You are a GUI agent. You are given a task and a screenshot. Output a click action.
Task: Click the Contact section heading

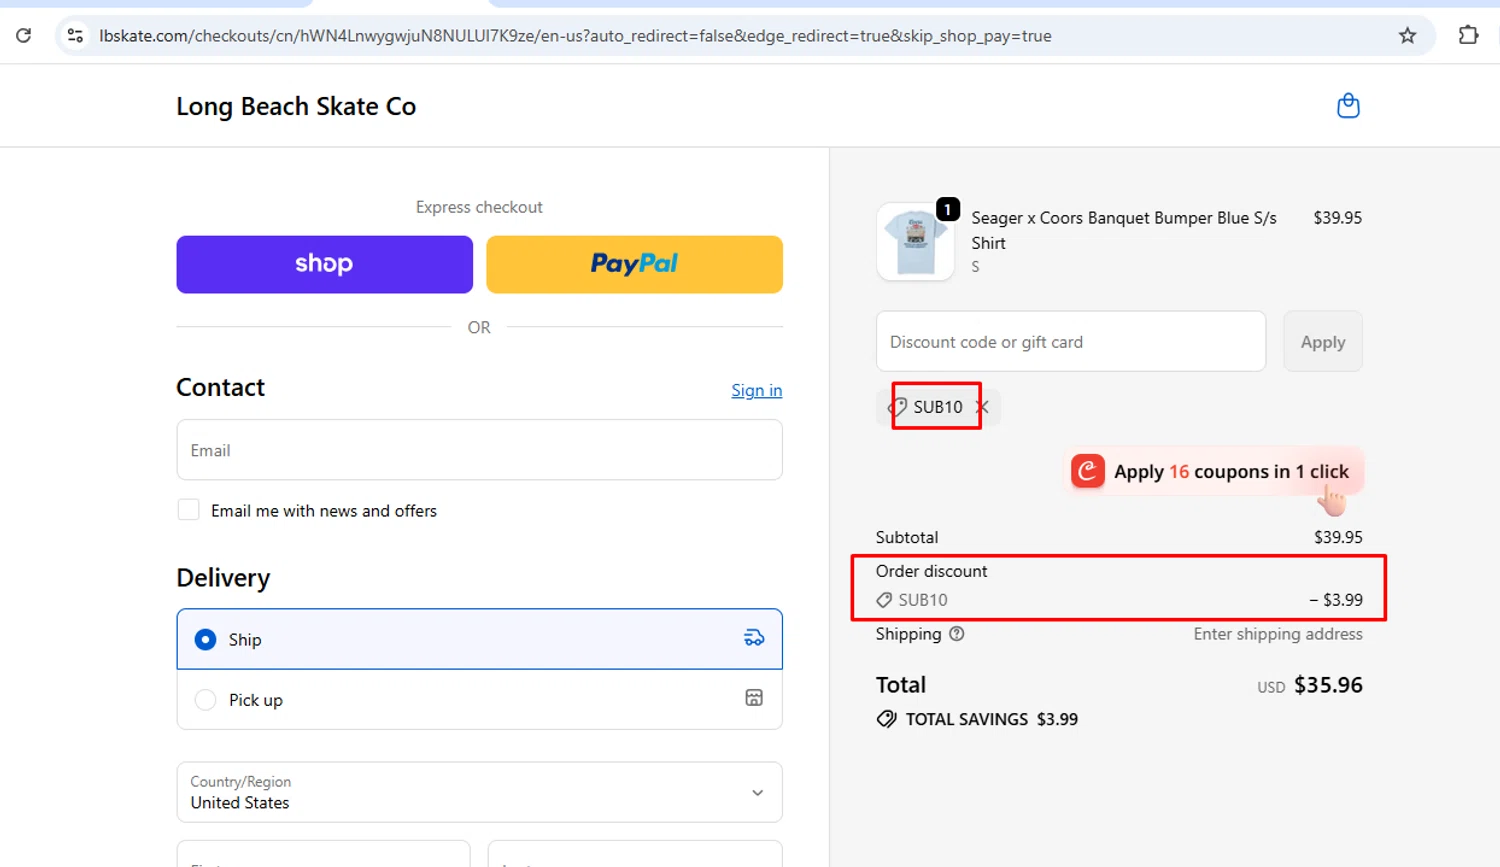(x=220, y=387)
